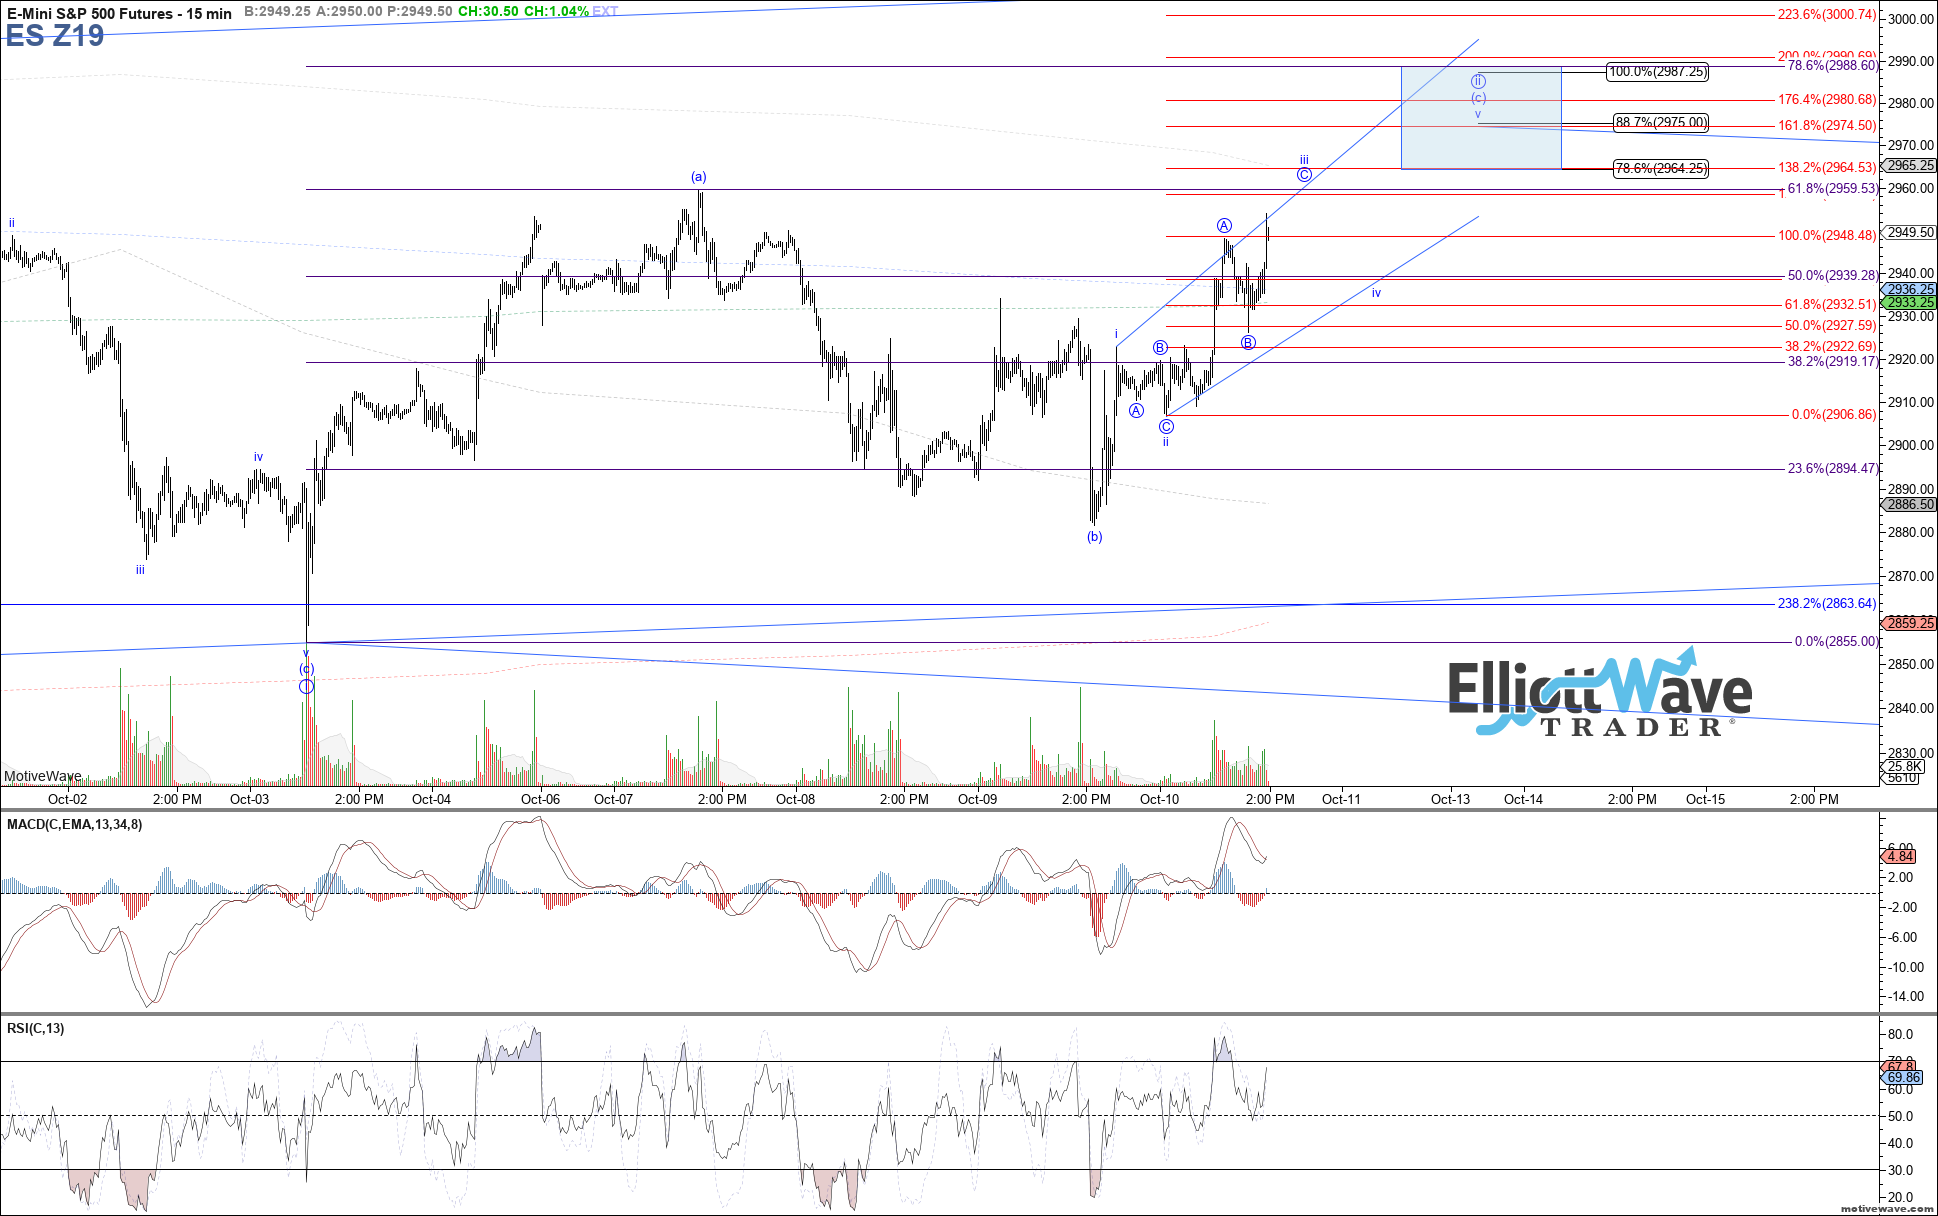Select the 38.2%(2922.69) red level label

1831,347
